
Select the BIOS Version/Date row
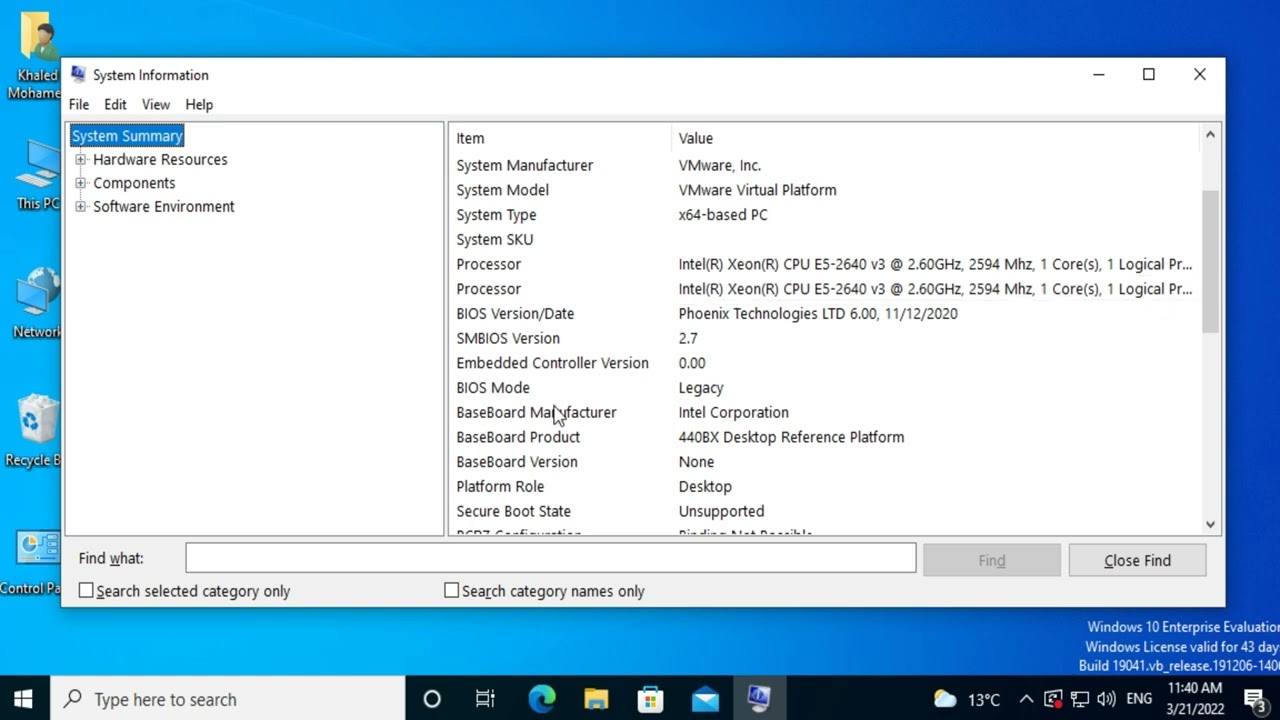click(x=824, y=313)
